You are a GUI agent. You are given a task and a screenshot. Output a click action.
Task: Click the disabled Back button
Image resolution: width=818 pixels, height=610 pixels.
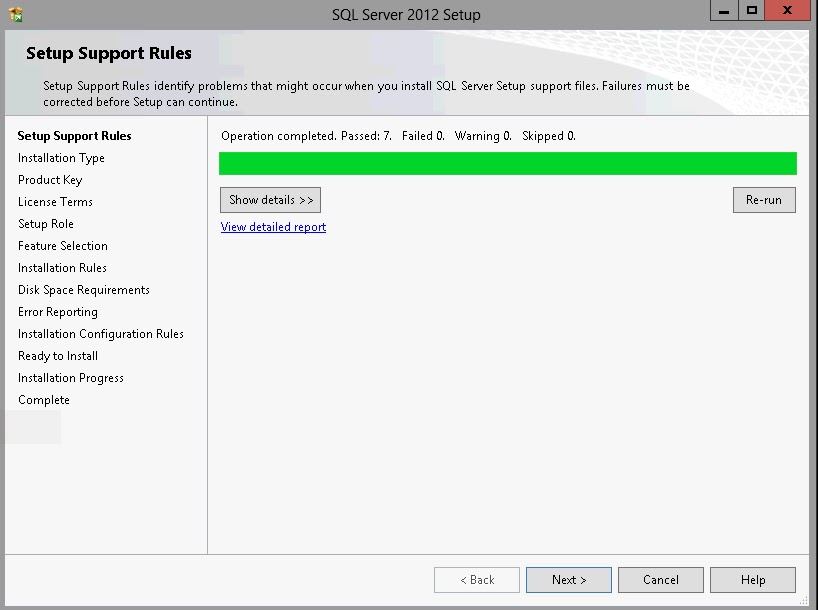477,580
